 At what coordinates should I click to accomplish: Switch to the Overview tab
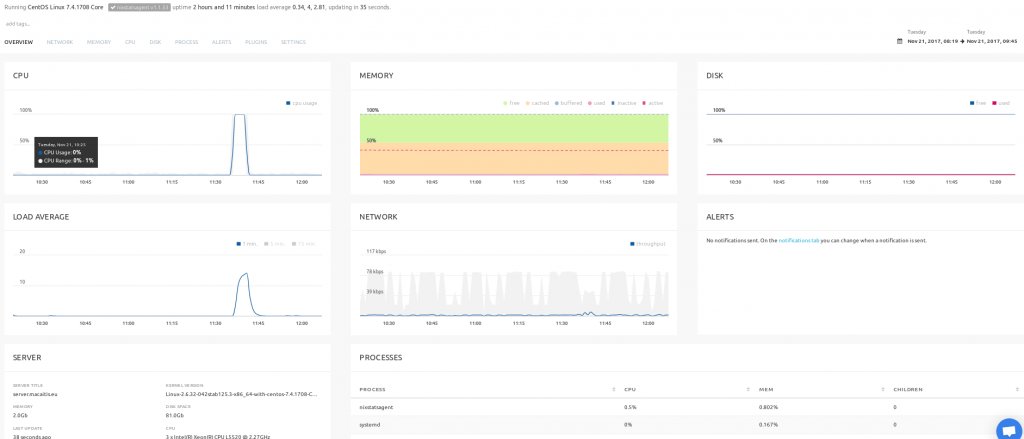coord(18,42)
